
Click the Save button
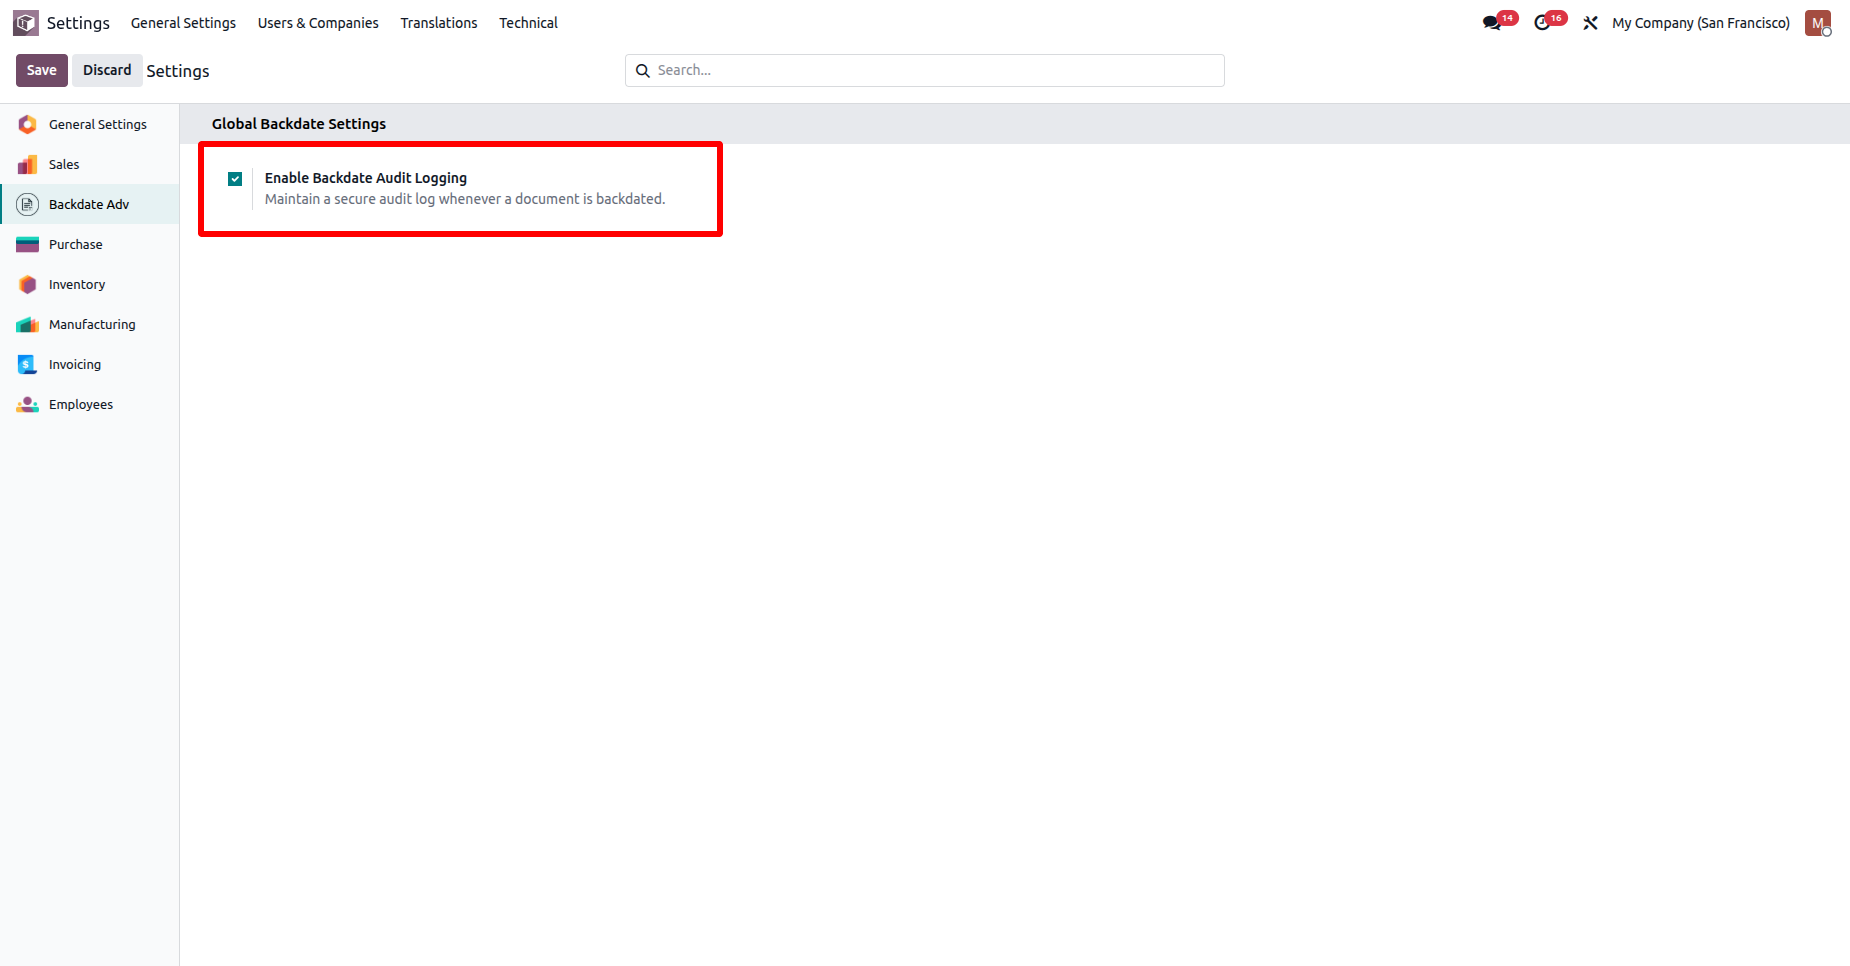pos(42,70)
